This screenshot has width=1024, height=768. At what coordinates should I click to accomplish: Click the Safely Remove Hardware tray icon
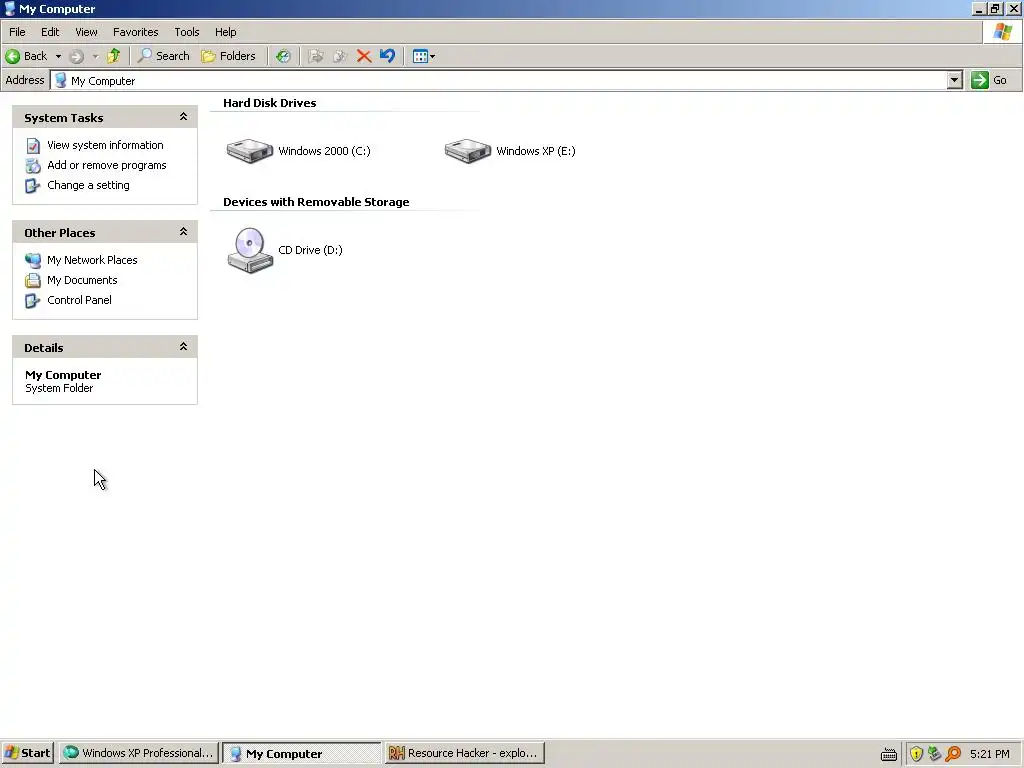(x=935, y=754)
